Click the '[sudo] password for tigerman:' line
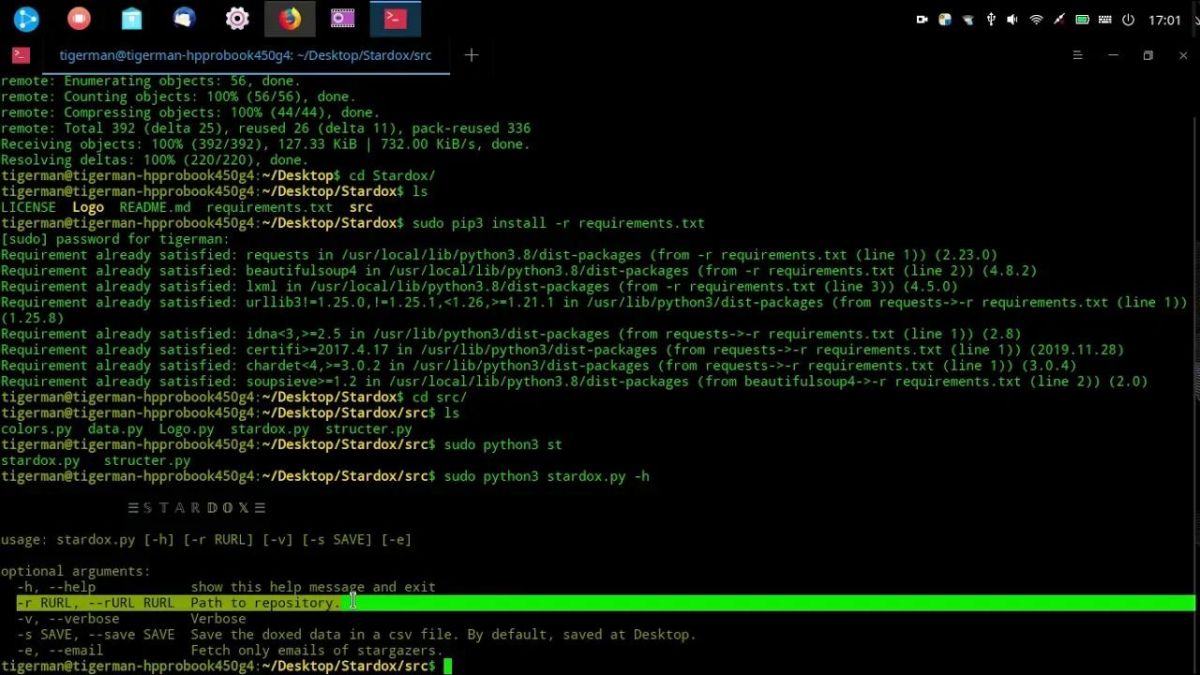The image size is (1200, 675). tap(115, 239)
